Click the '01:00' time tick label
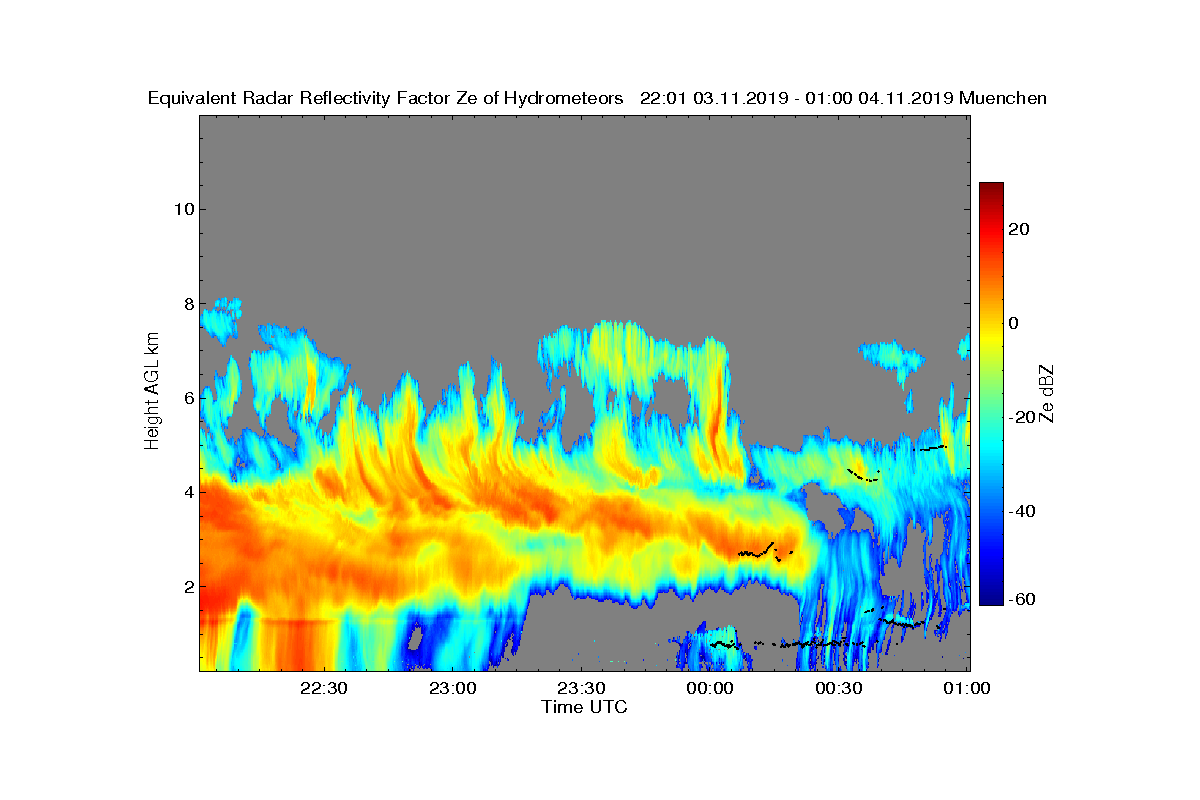Image resolution: width=1200 pixels, height=800 pixels. point(967,689)
